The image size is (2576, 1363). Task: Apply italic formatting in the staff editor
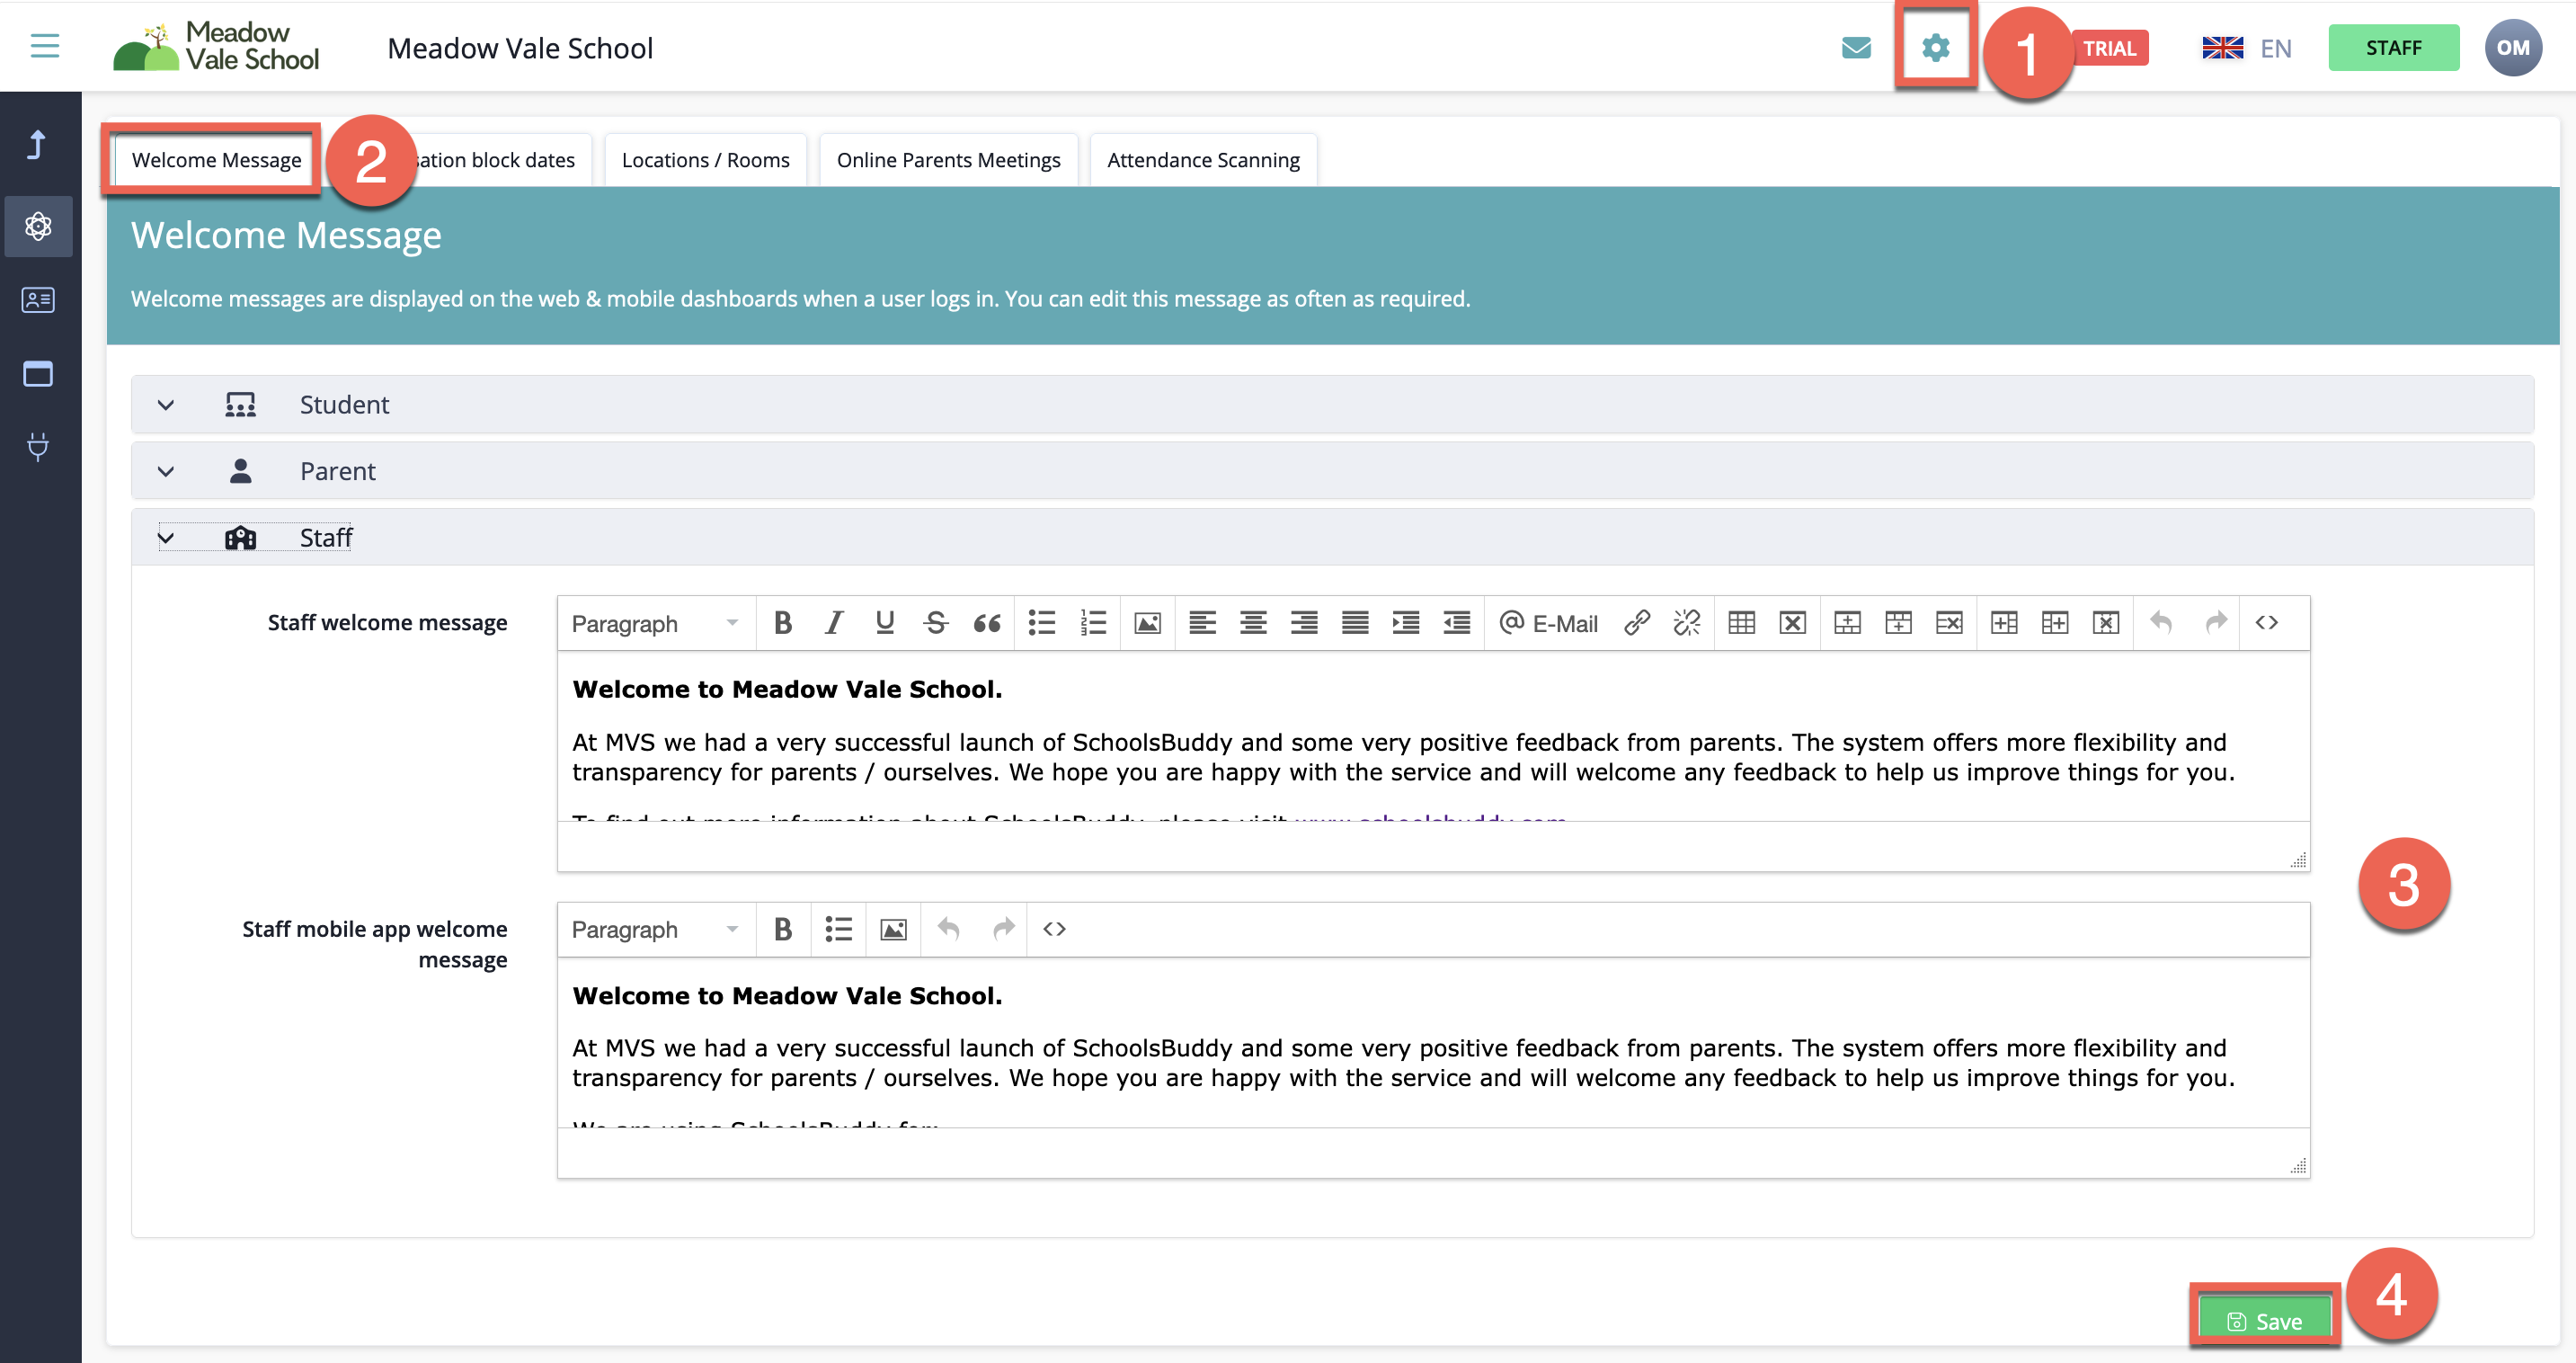click(x=833, y=622)
